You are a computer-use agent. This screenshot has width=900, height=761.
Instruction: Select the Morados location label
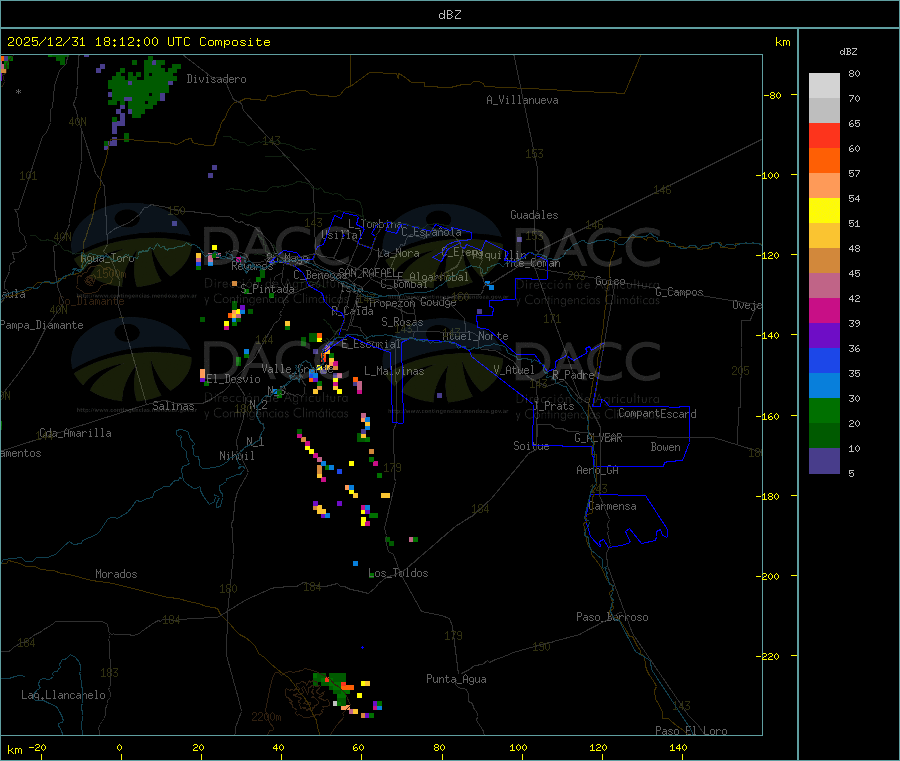pyautogui.click(x=116, y=574)
